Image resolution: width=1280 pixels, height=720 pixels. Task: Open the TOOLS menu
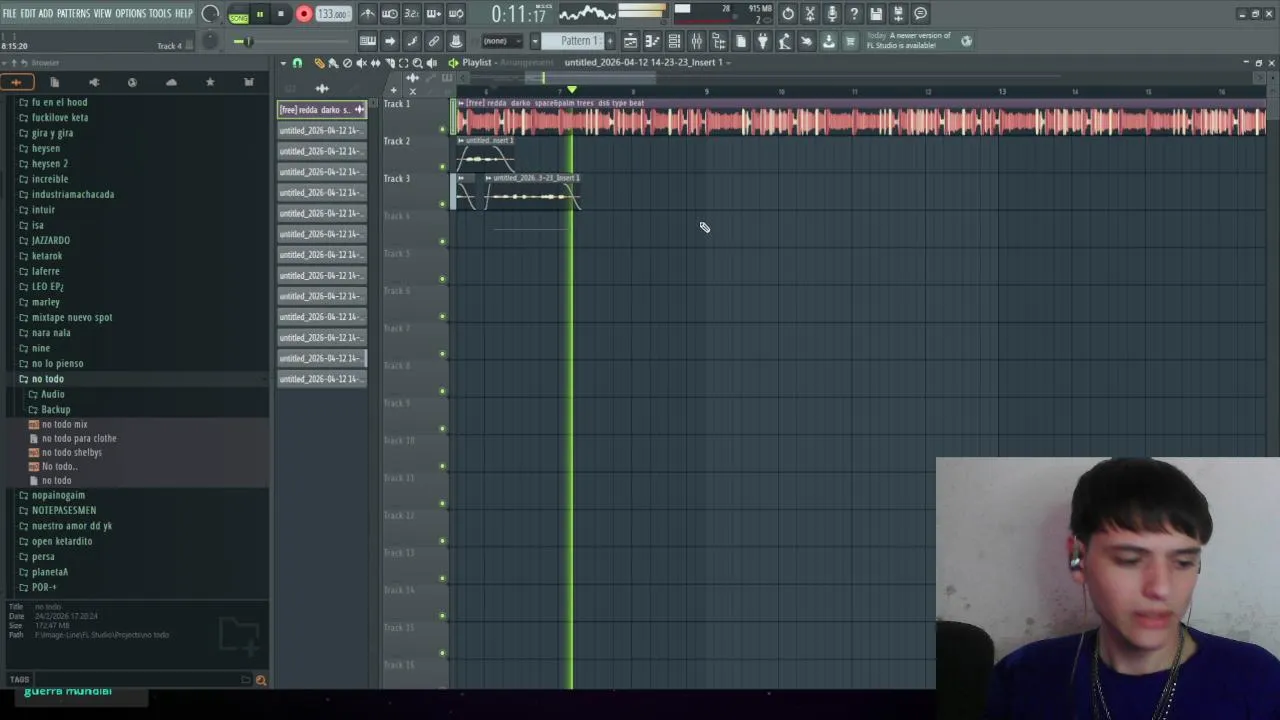pyautogui.click(x=160, y=13)
